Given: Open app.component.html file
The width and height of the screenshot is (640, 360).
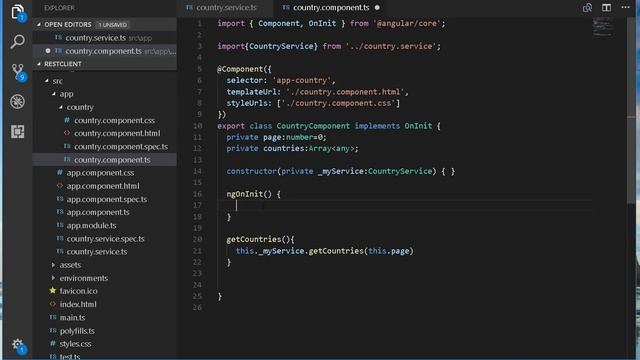Looking at the screenshot, I should point(104,186).
